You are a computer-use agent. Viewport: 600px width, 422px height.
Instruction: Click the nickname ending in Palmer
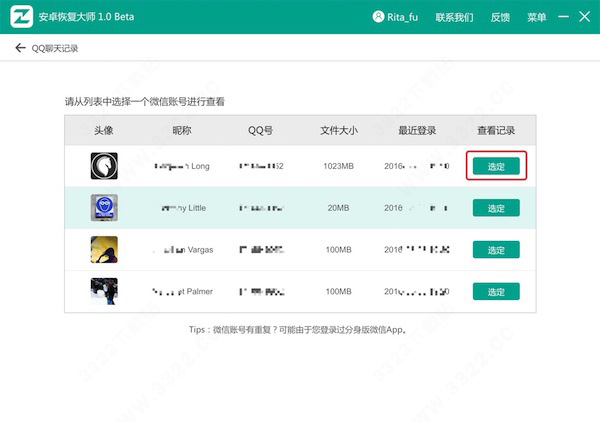(182, 292)
